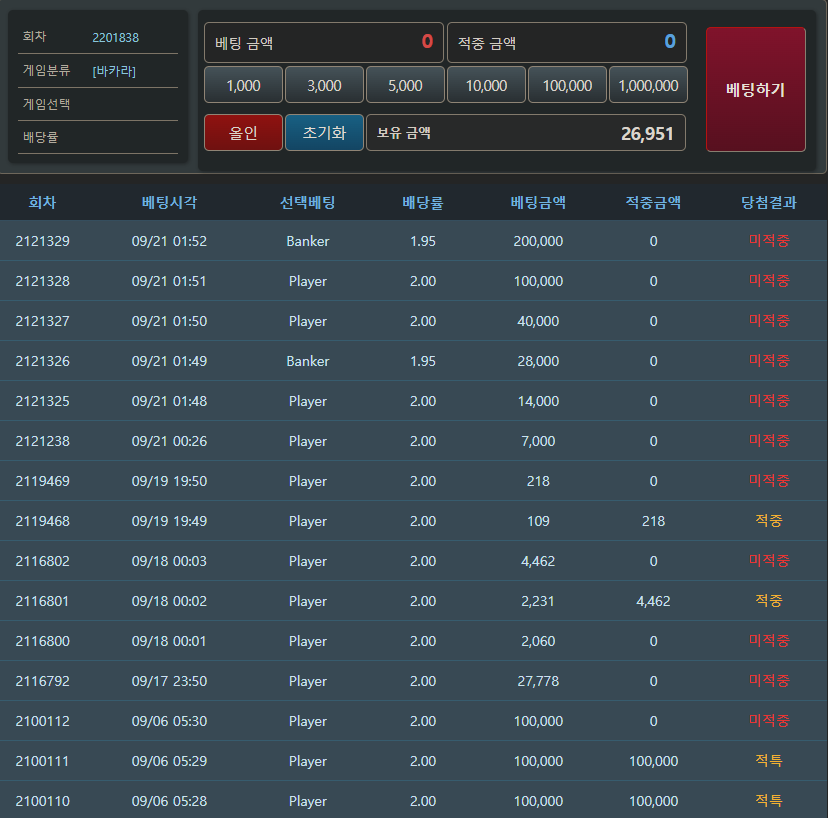Select the 보유 금액 balance field showing 26,951

pyautogui.click(x=526, y=133)
